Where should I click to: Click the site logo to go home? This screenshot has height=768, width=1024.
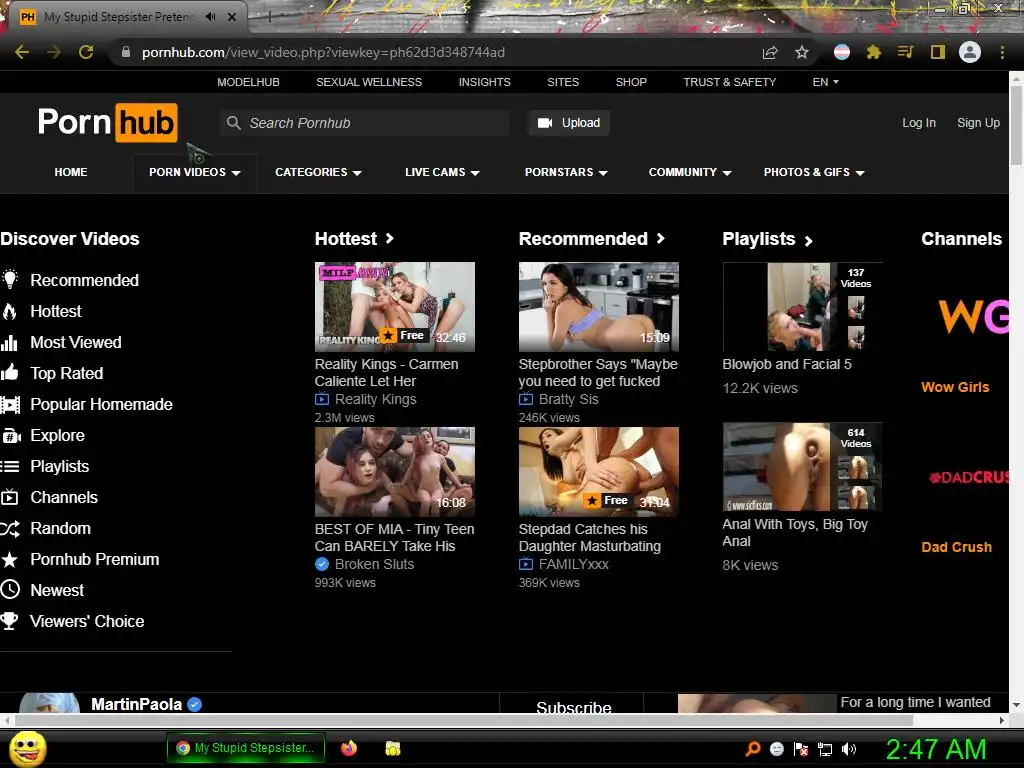click(x=108, y=122)
